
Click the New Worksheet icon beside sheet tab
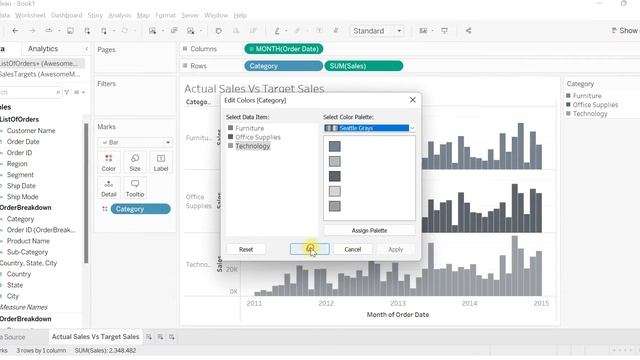pyautogui.click(x=149, y=337)
